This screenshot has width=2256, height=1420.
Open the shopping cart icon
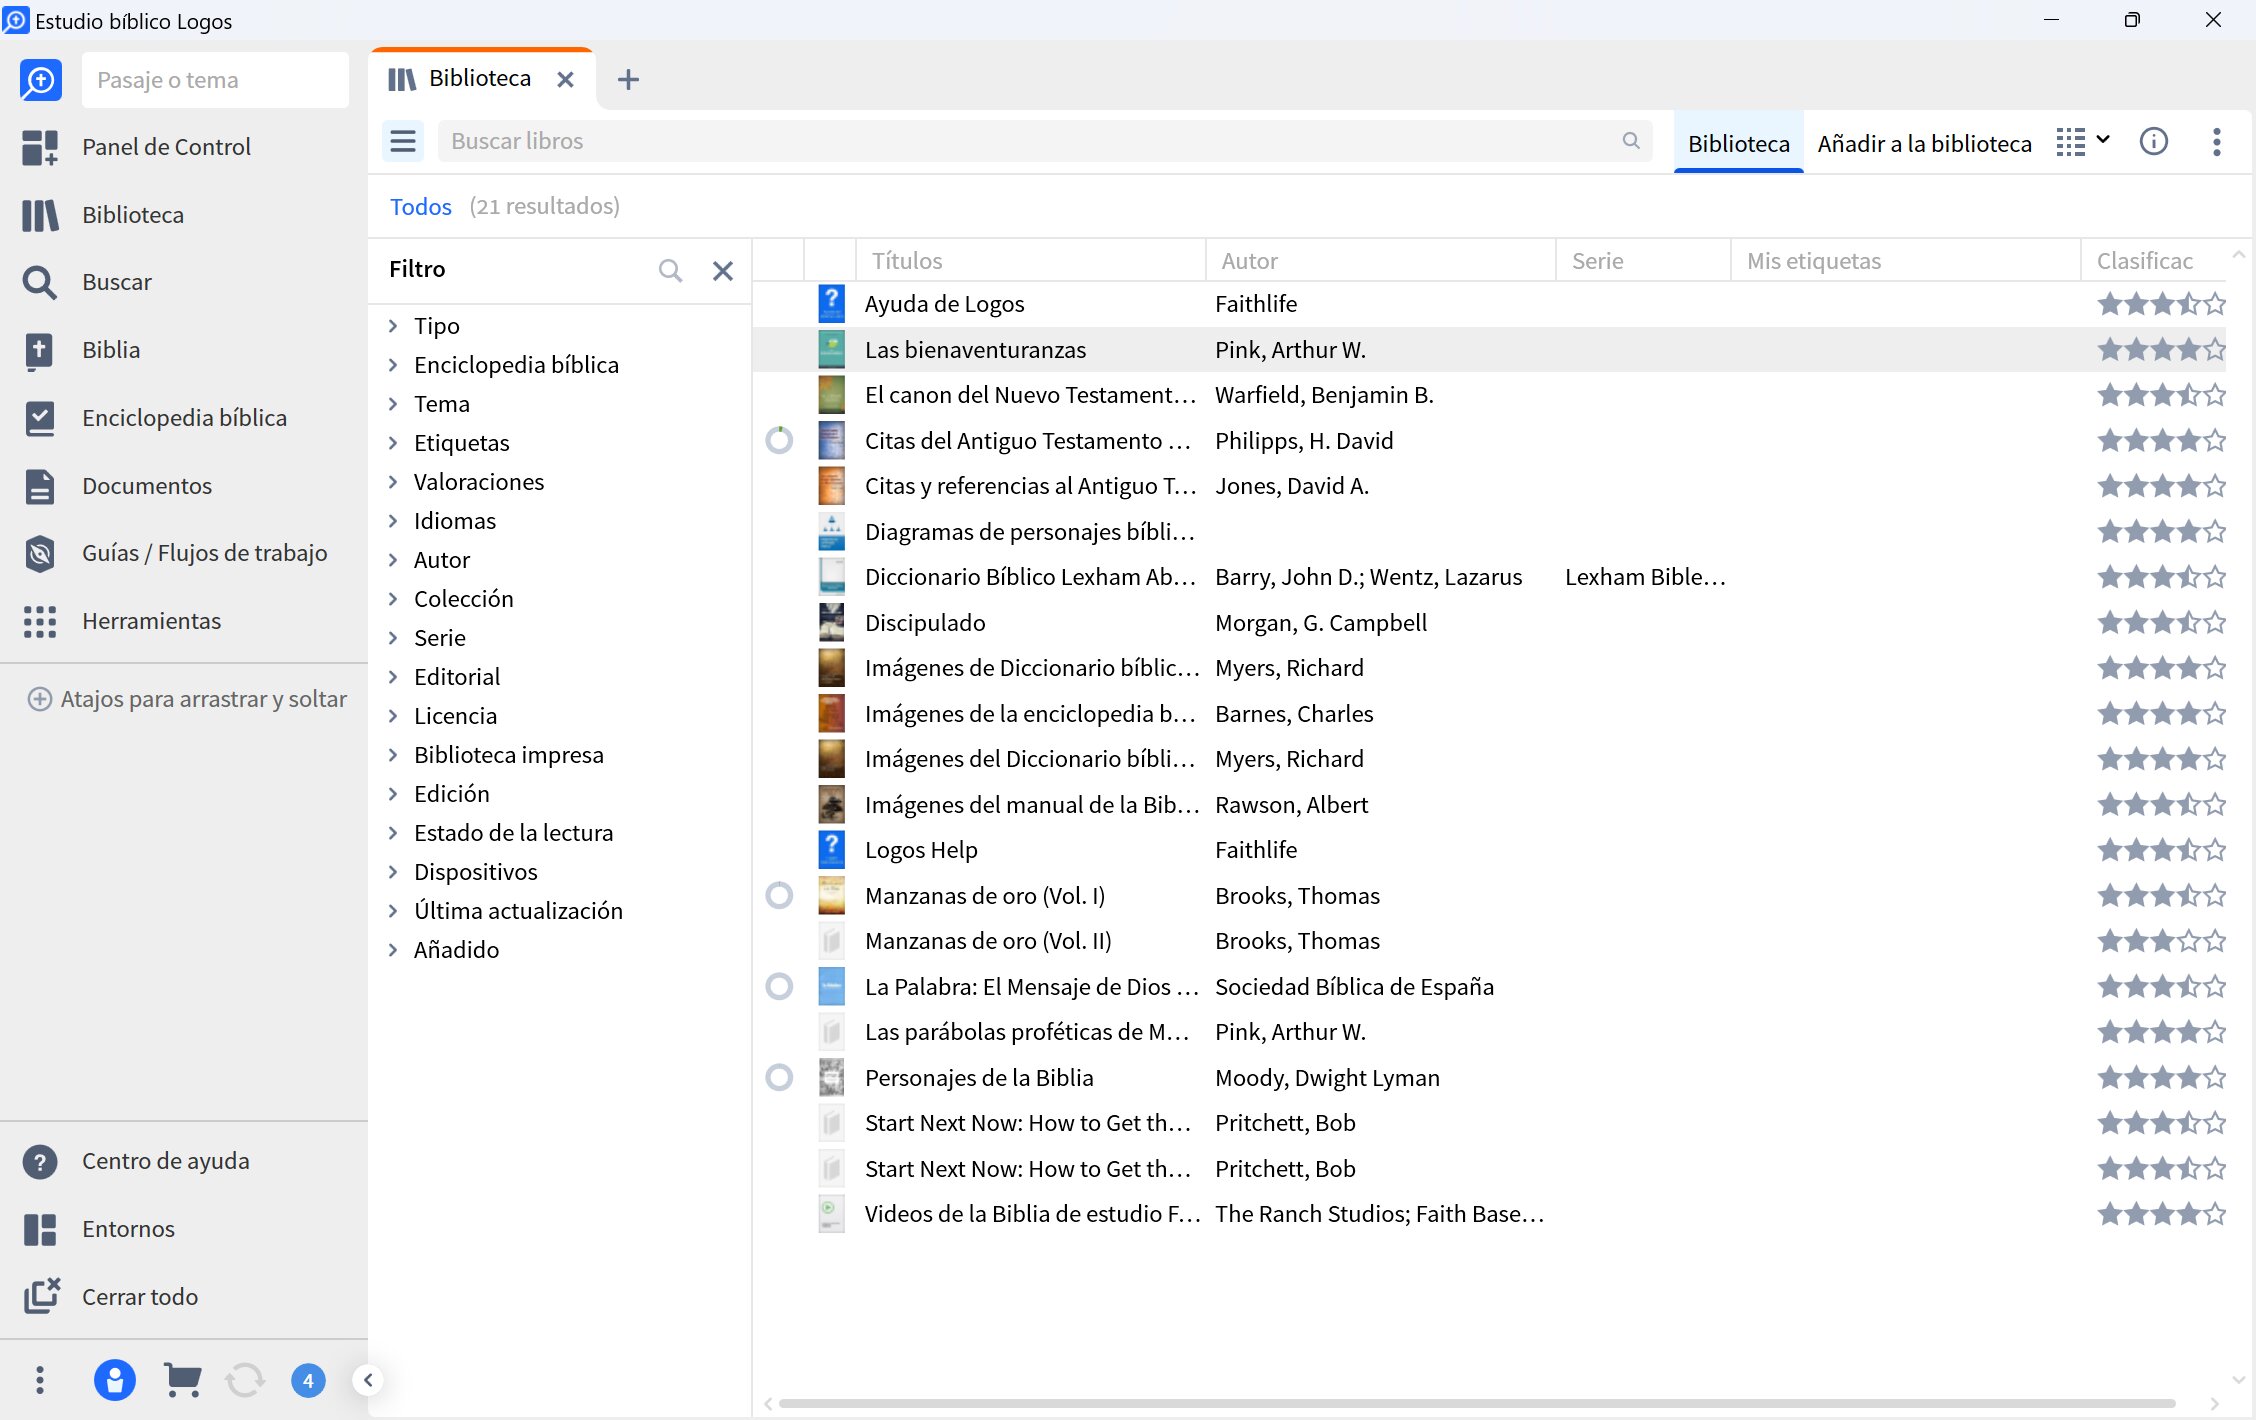coord(182,1381)
